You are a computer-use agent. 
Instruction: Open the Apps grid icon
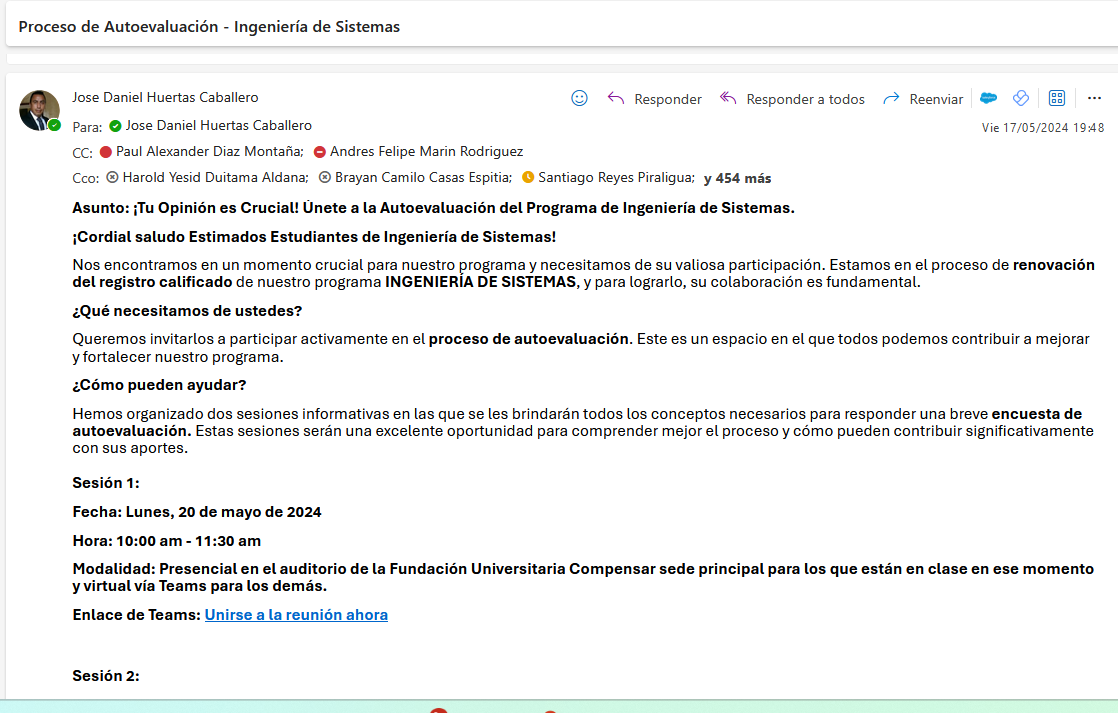(1057, 98)
